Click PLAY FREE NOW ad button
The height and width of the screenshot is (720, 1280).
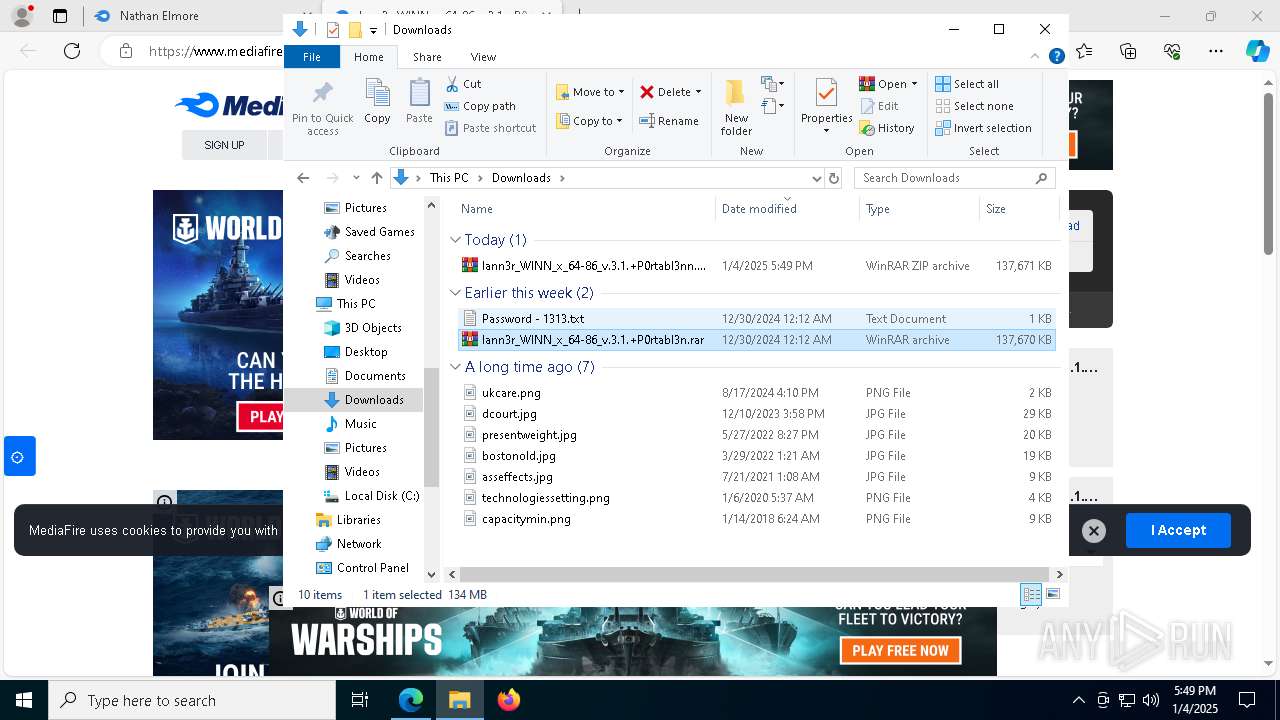(900, 650)
